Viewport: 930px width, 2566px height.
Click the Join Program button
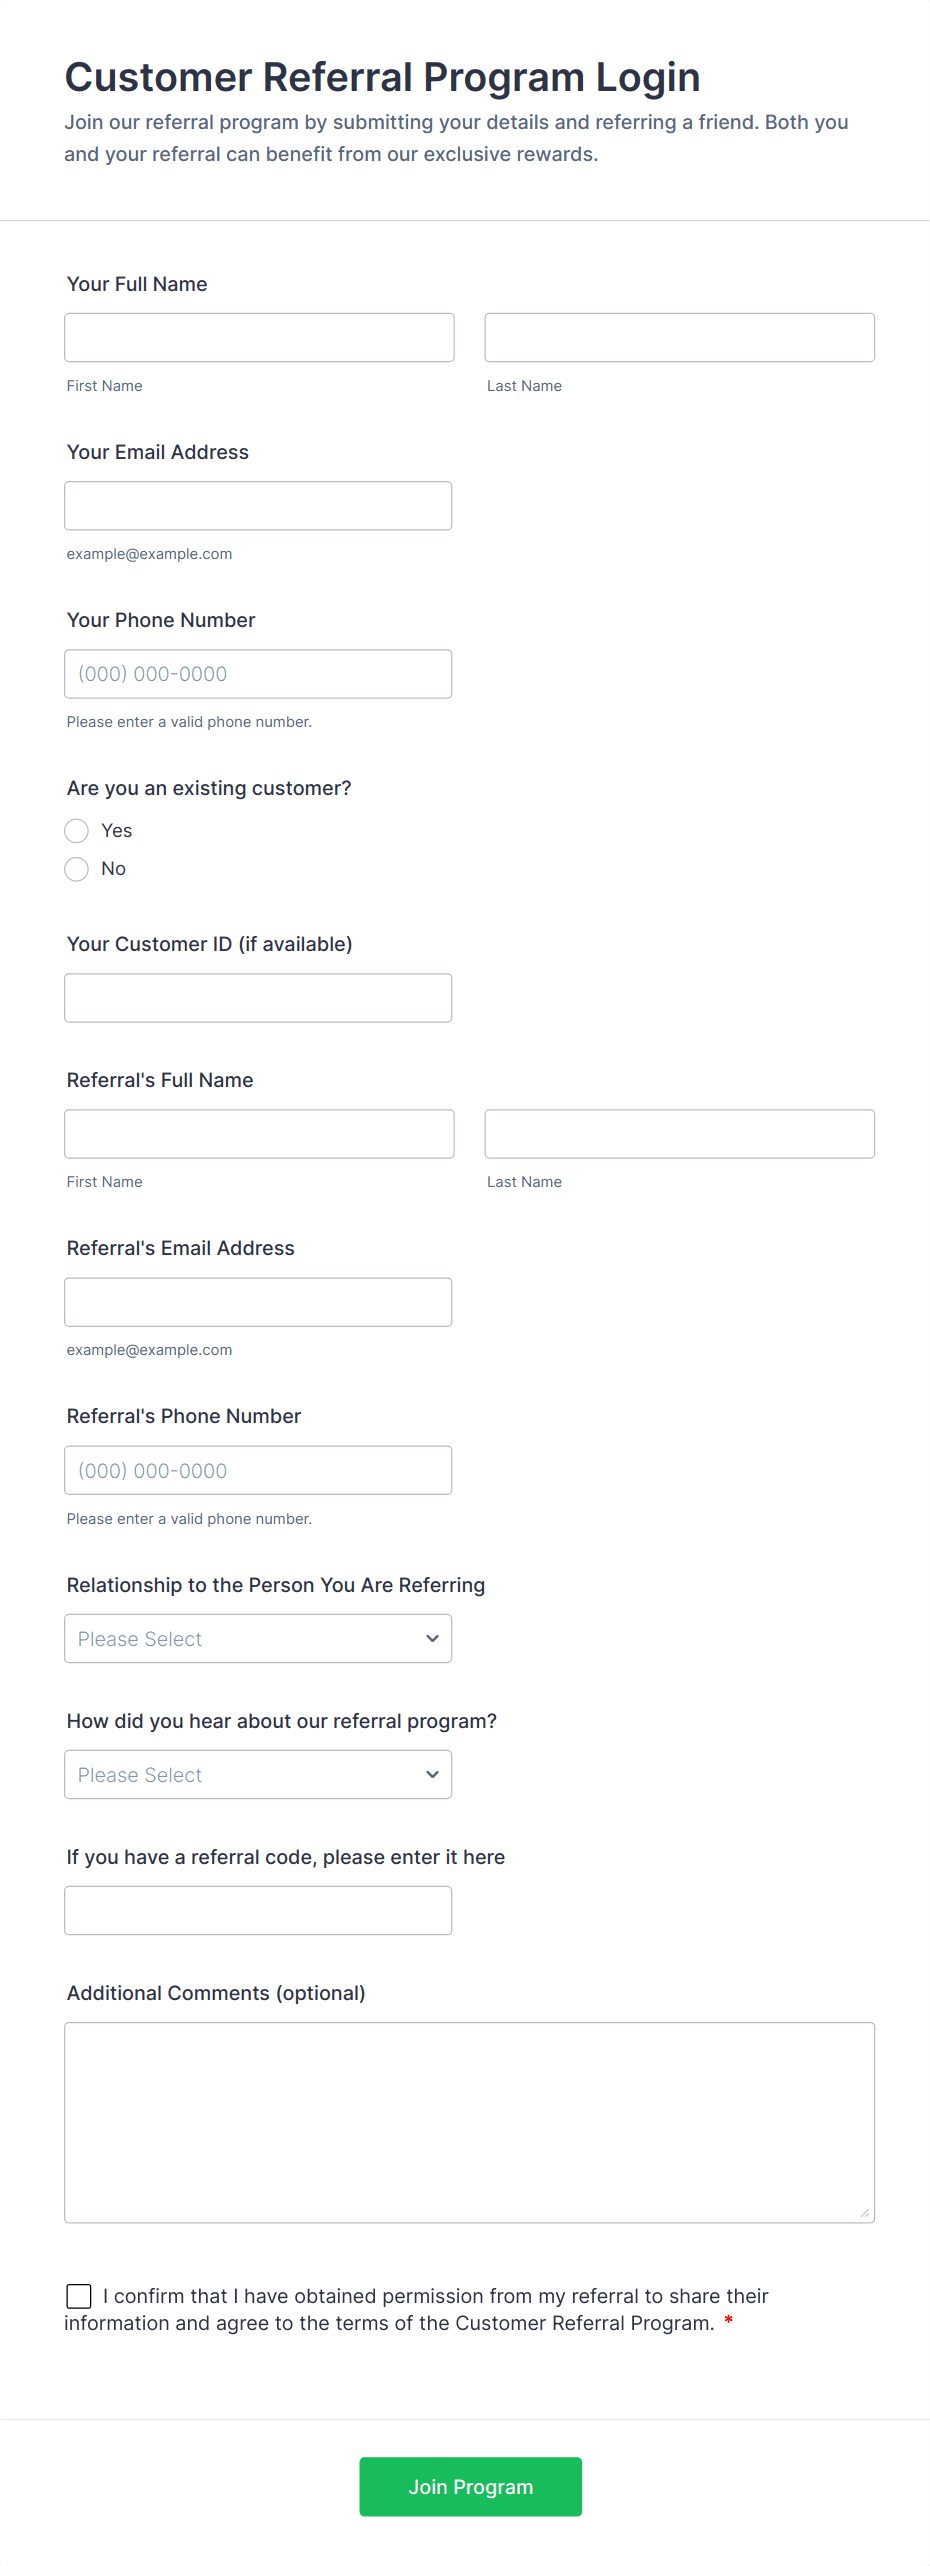pyautogui.click(x=470, y=2486)
